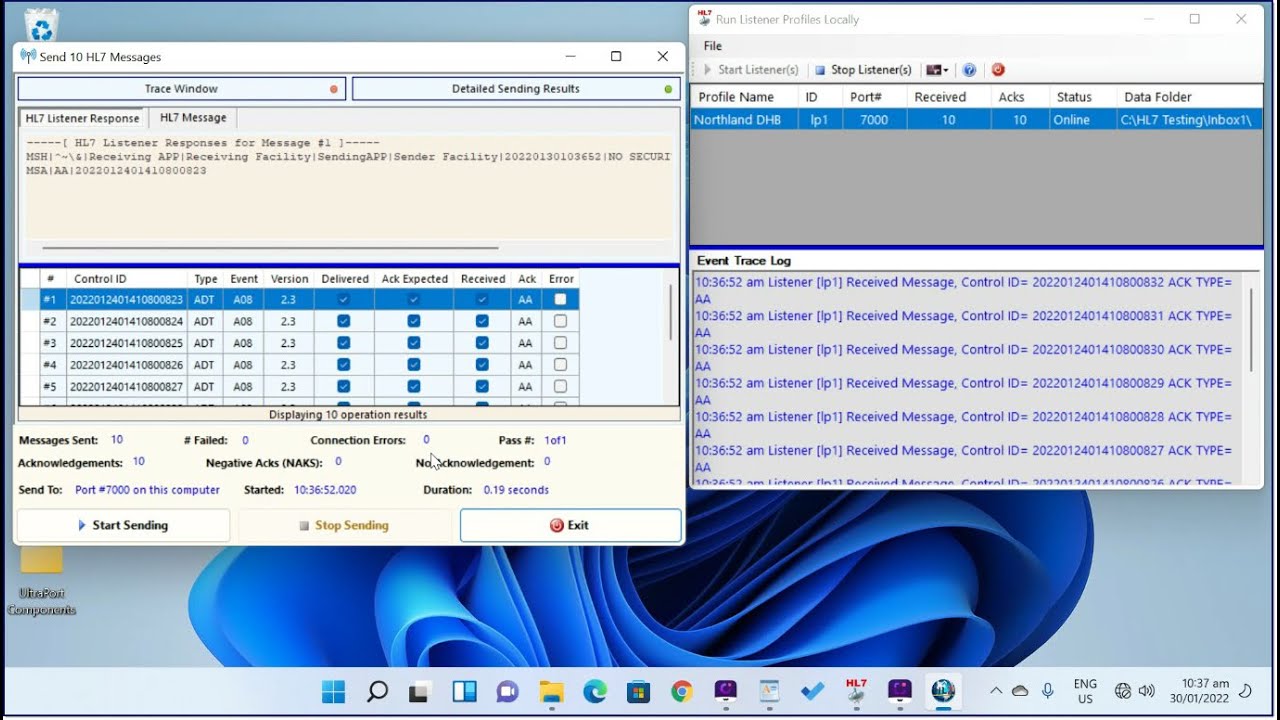Open the Teams Chat taskbar icon

[507, 691]
